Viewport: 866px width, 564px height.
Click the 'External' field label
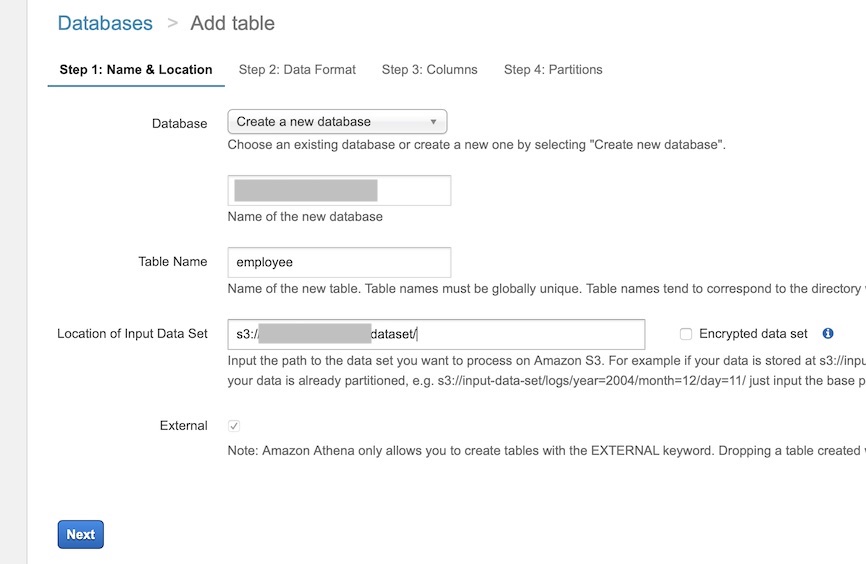183,426
